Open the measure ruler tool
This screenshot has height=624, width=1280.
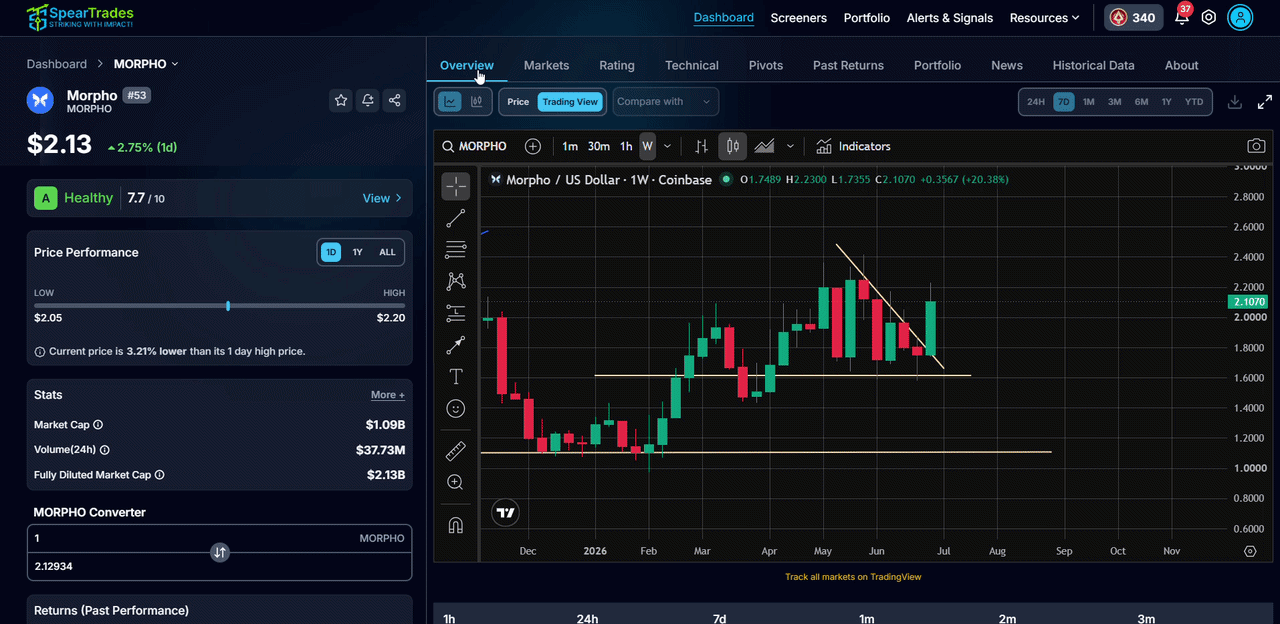click(x=456, y=451)
